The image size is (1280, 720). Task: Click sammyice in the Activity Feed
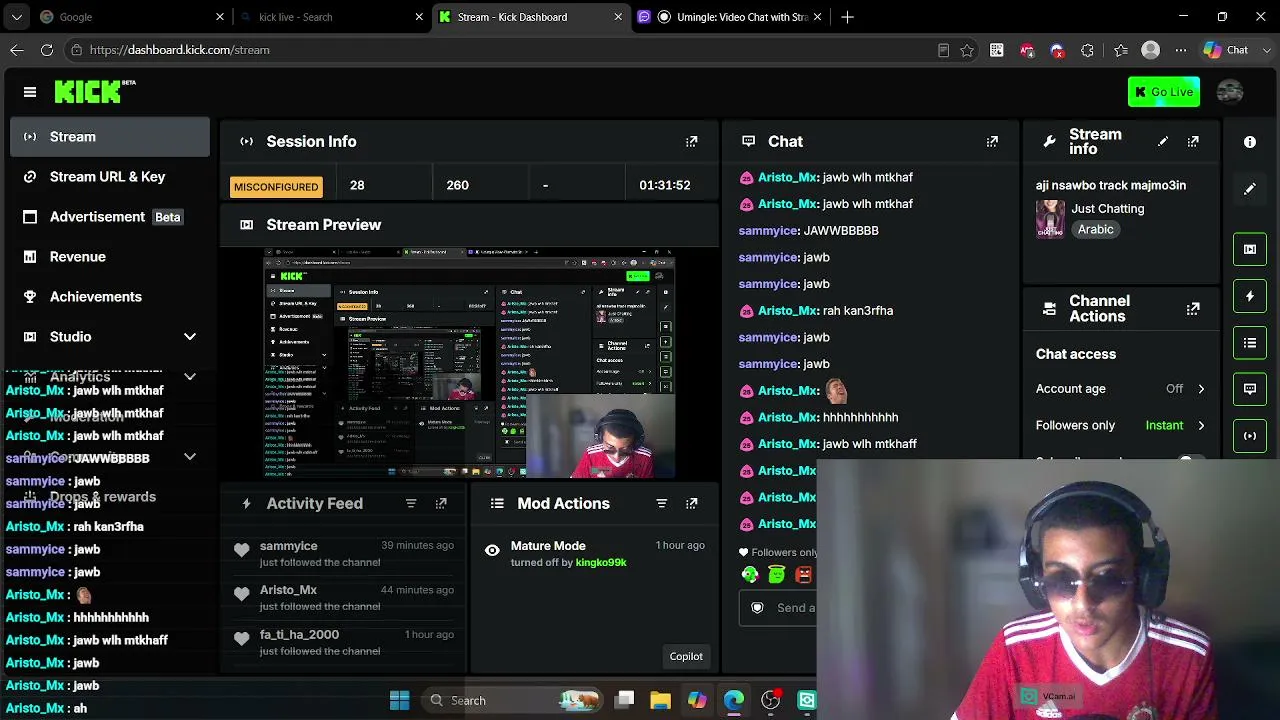pyautogui.click(x=288, y=546)
